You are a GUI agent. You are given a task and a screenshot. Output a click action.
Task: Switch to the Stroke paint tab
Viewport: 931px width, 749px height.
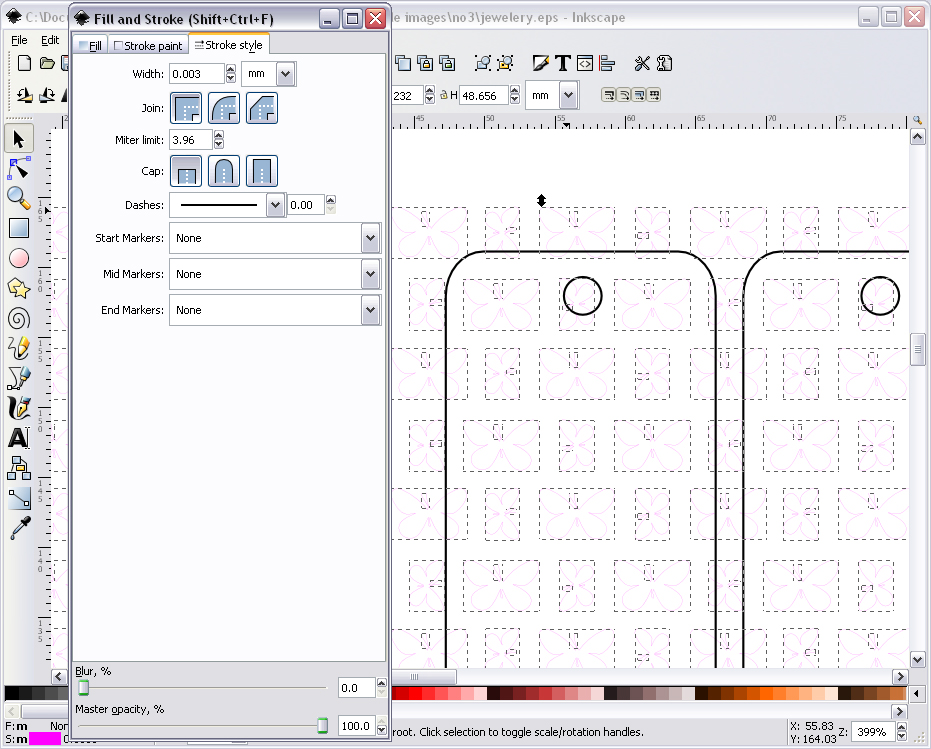click(x=148, y=46)
